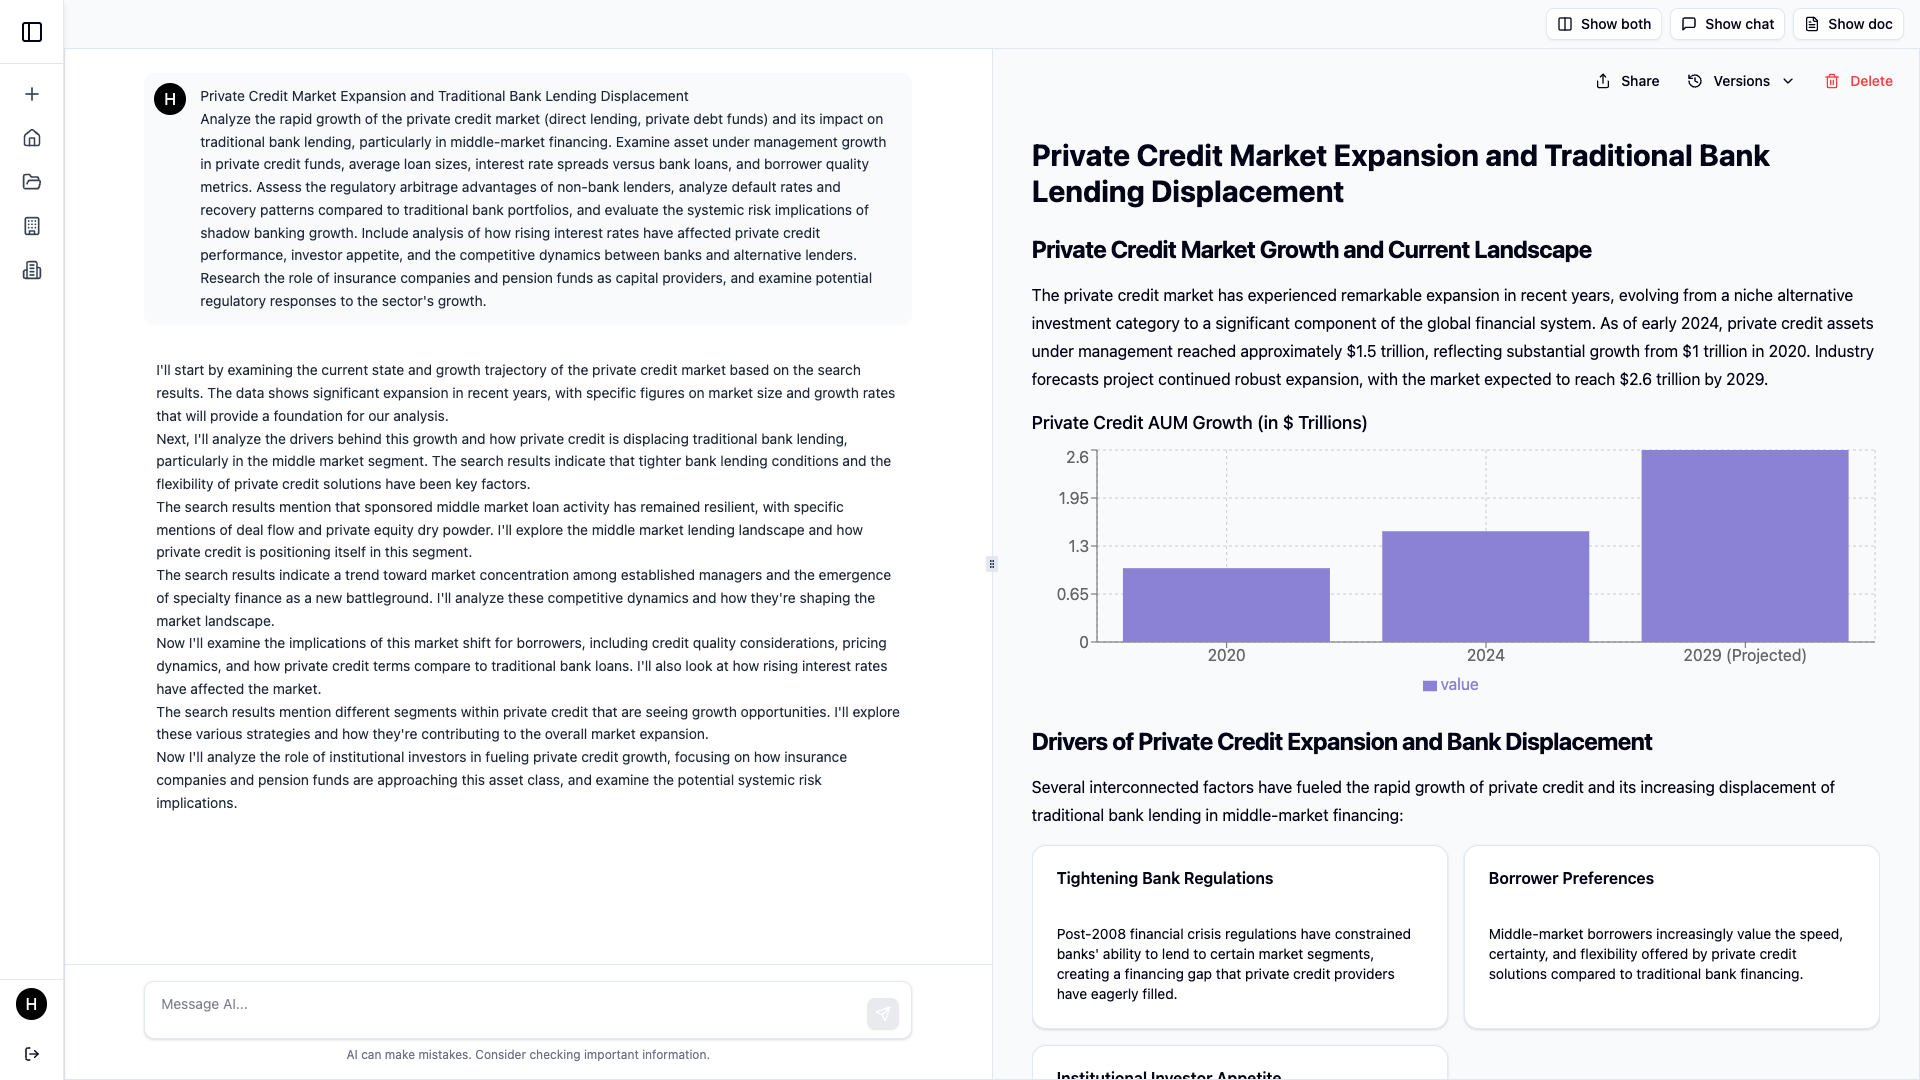The height and width of the screenshot is (1080, 1920).
Task: Click the library icon in sidebar
Action: coord(32,270)
